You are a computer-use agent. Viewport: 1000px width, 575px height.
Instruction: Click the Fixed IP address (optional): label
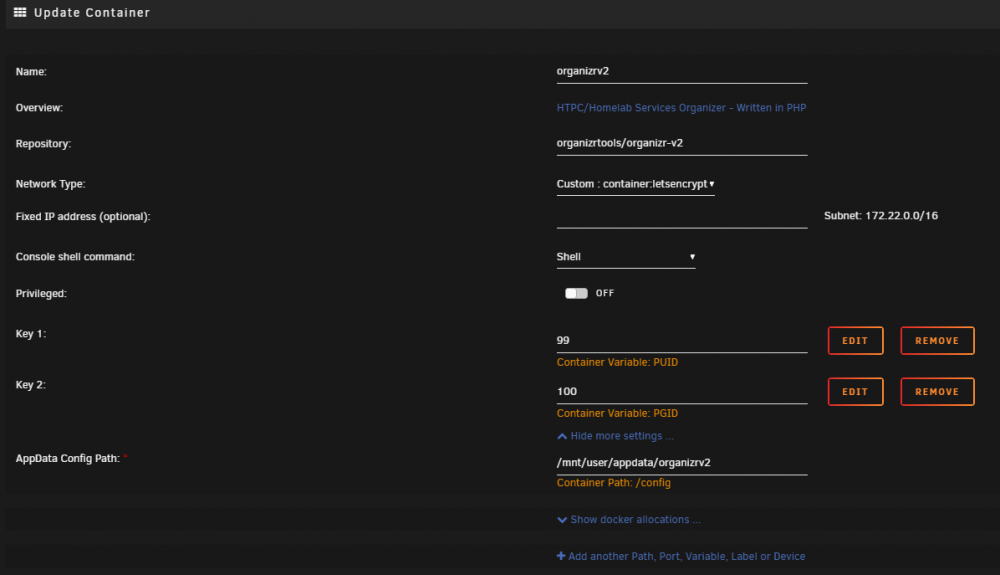[x=83, y=216]
